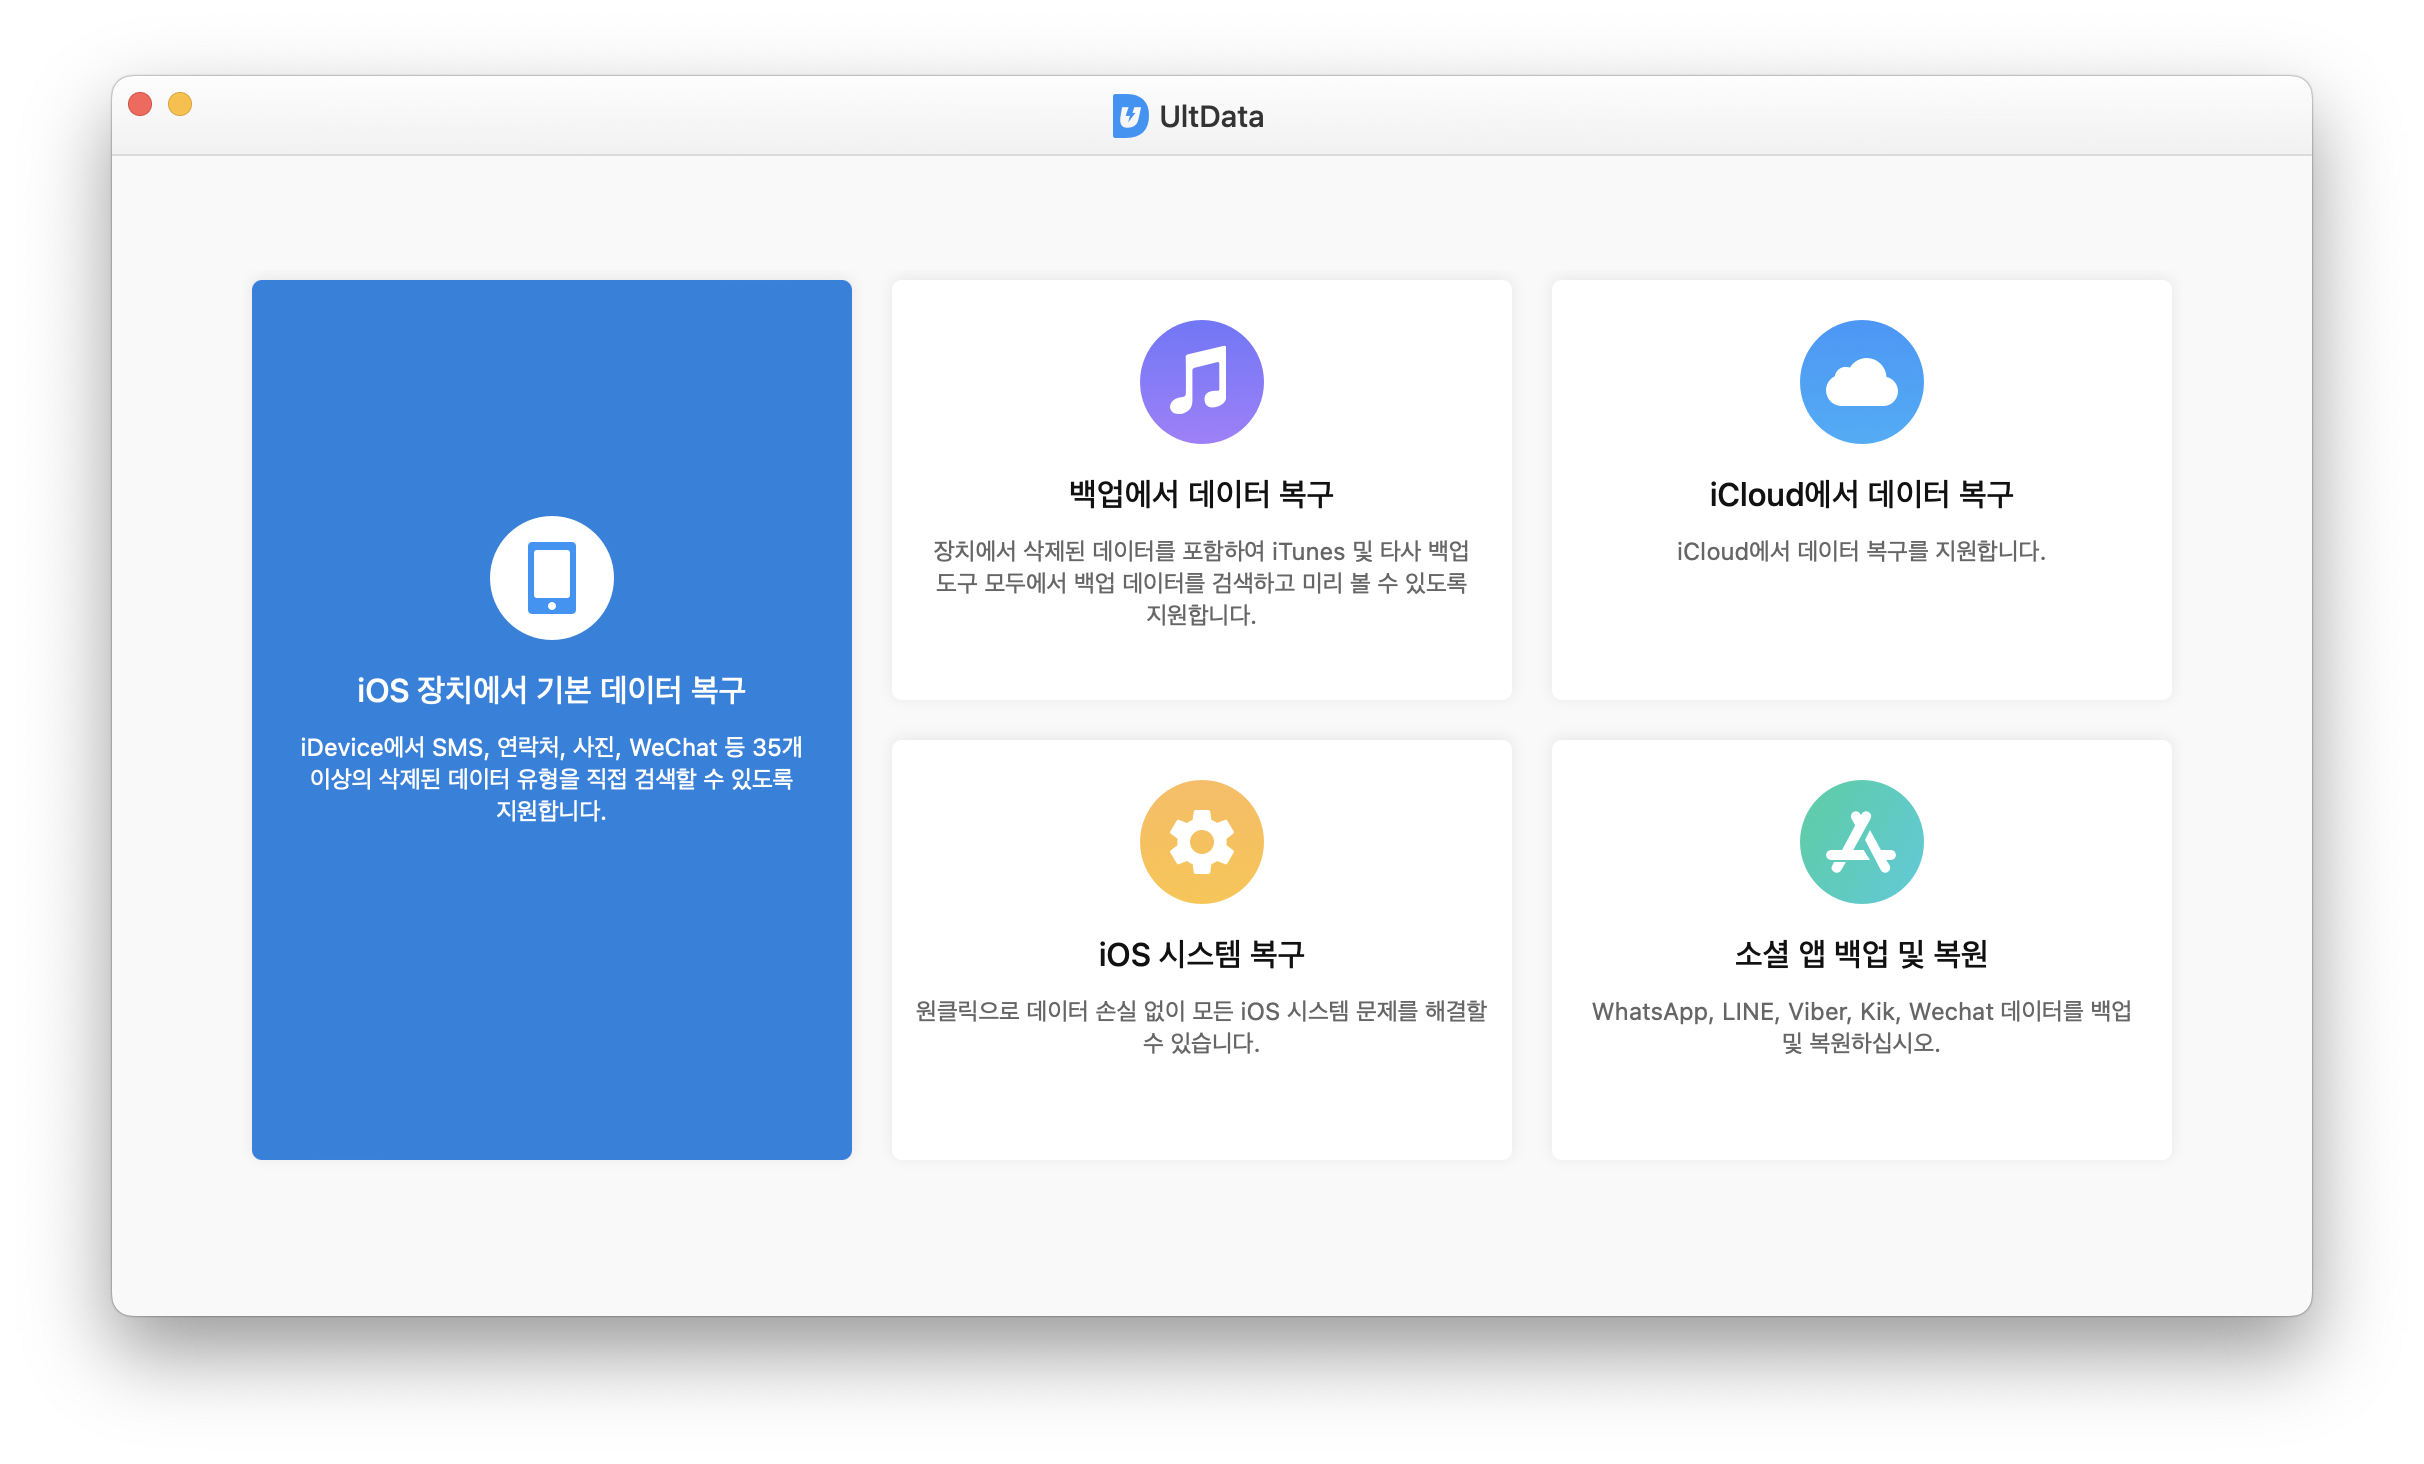Minimize the window with yellow button

(x=180, y=104)
